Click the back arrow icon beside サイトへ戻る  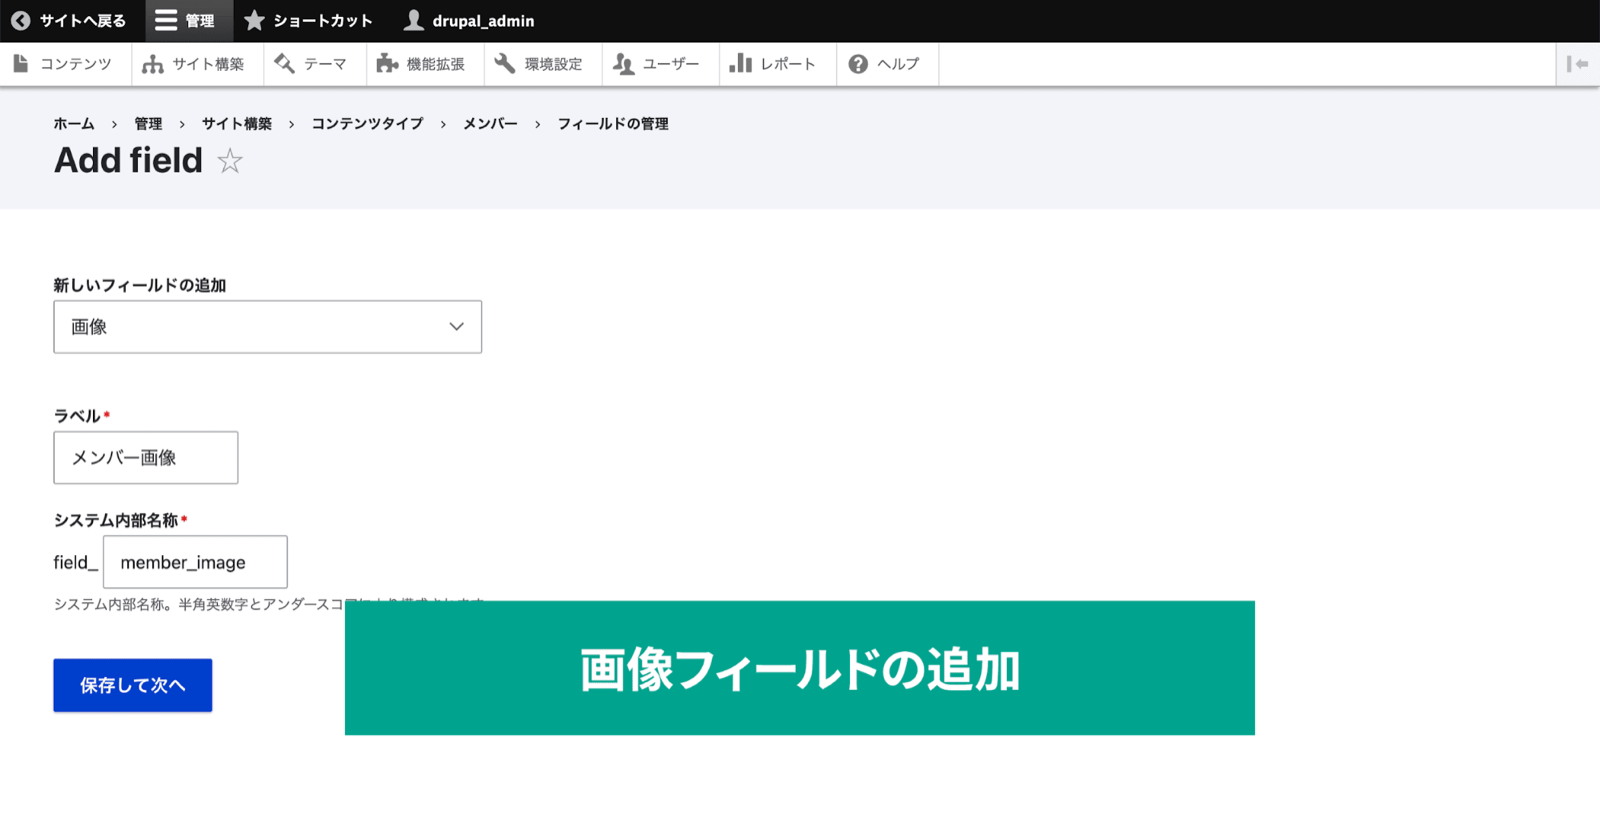pos(21,21)
